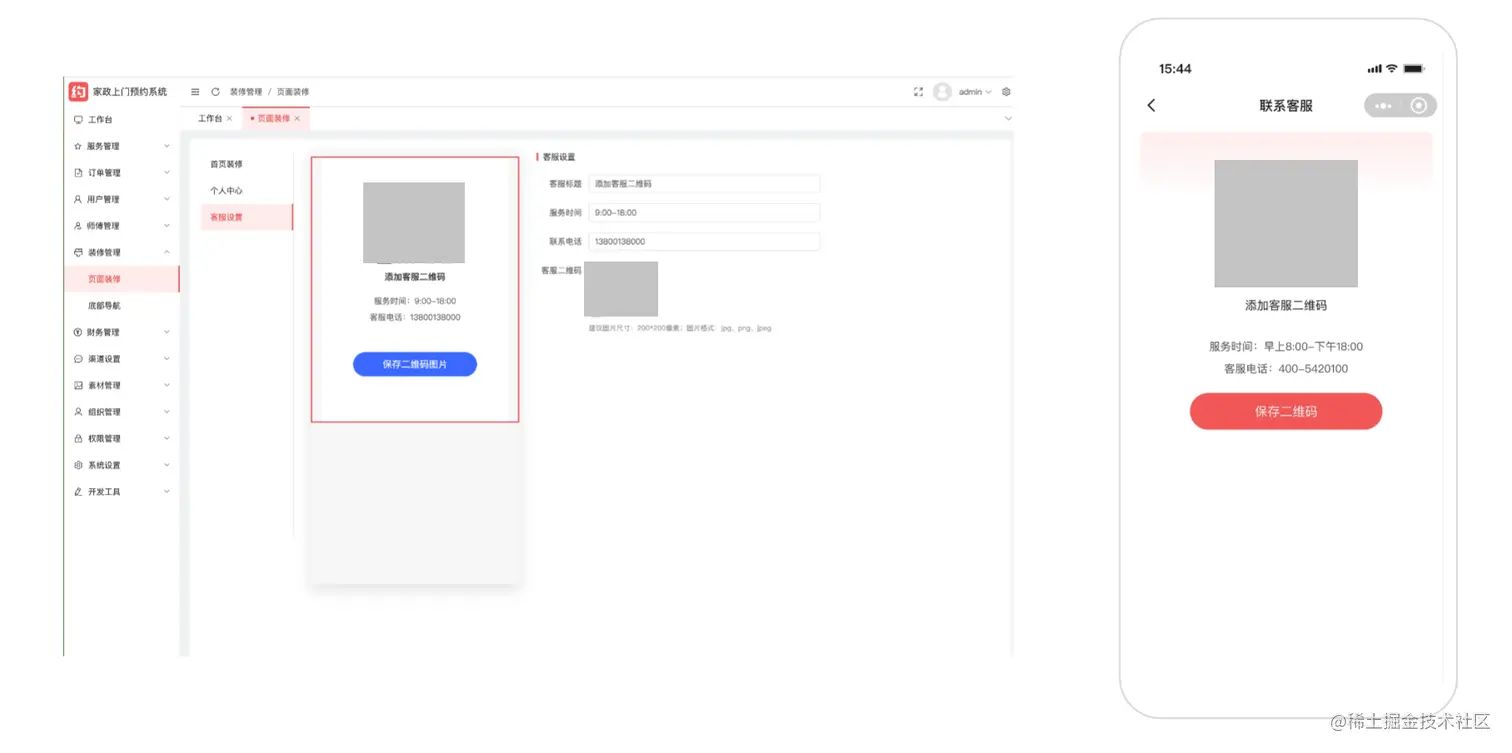Toggle fullscreen icon in admin header

coord(918,91)
